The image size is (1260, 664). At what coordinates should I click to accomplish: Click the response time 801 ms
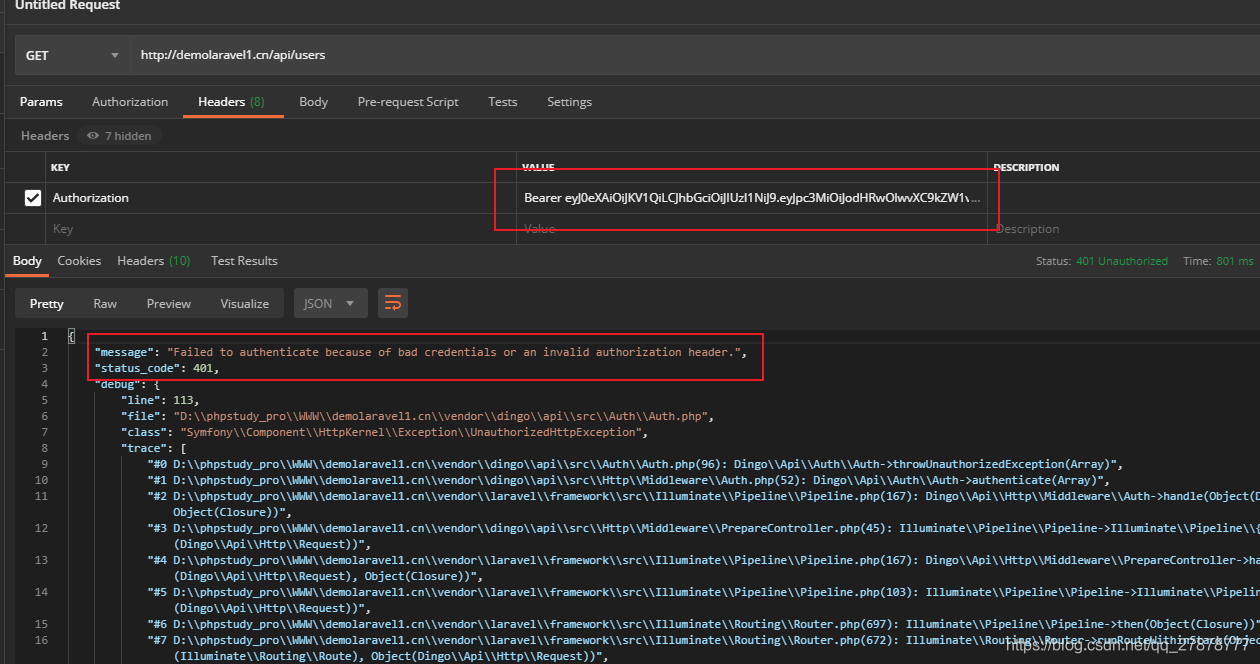pyautogui.click(x=1234, y=261)
